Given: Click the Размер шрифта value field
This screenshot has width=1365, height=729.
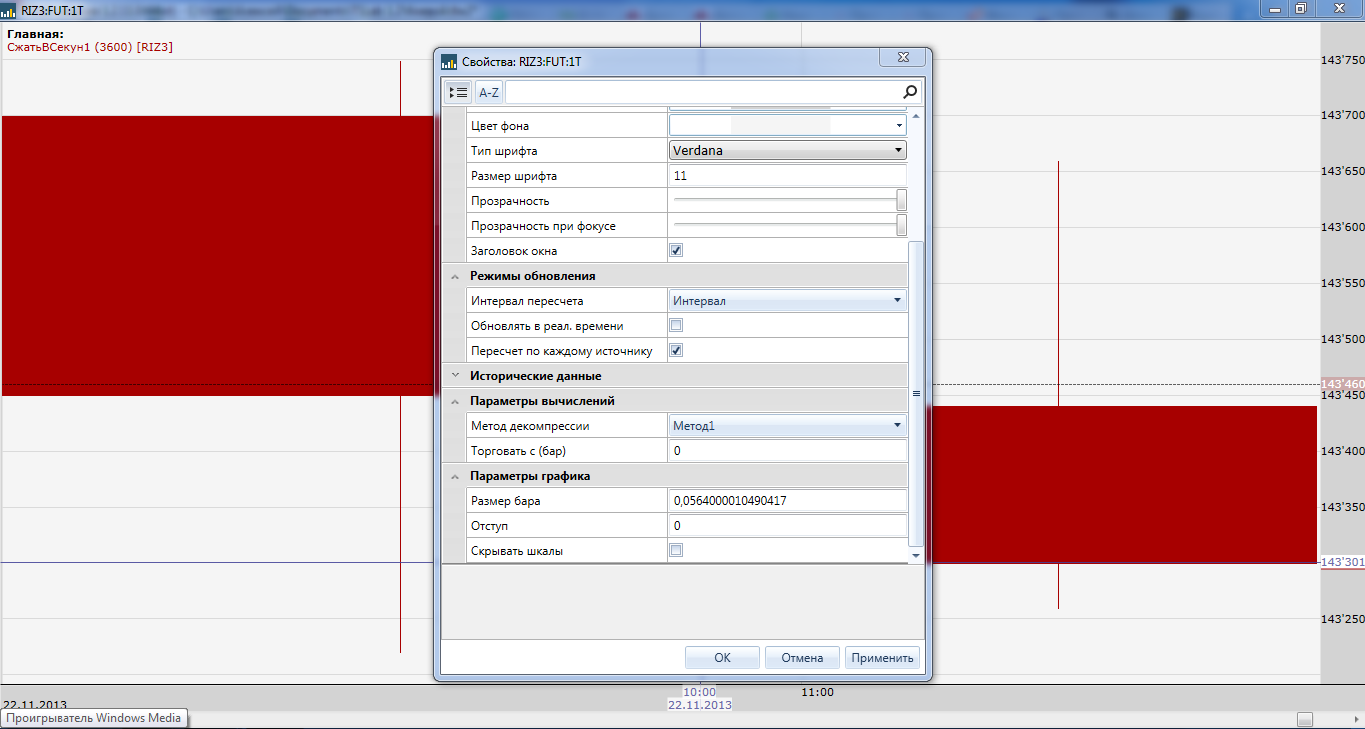Looking at the screenshot, I should tap(788, 176).
